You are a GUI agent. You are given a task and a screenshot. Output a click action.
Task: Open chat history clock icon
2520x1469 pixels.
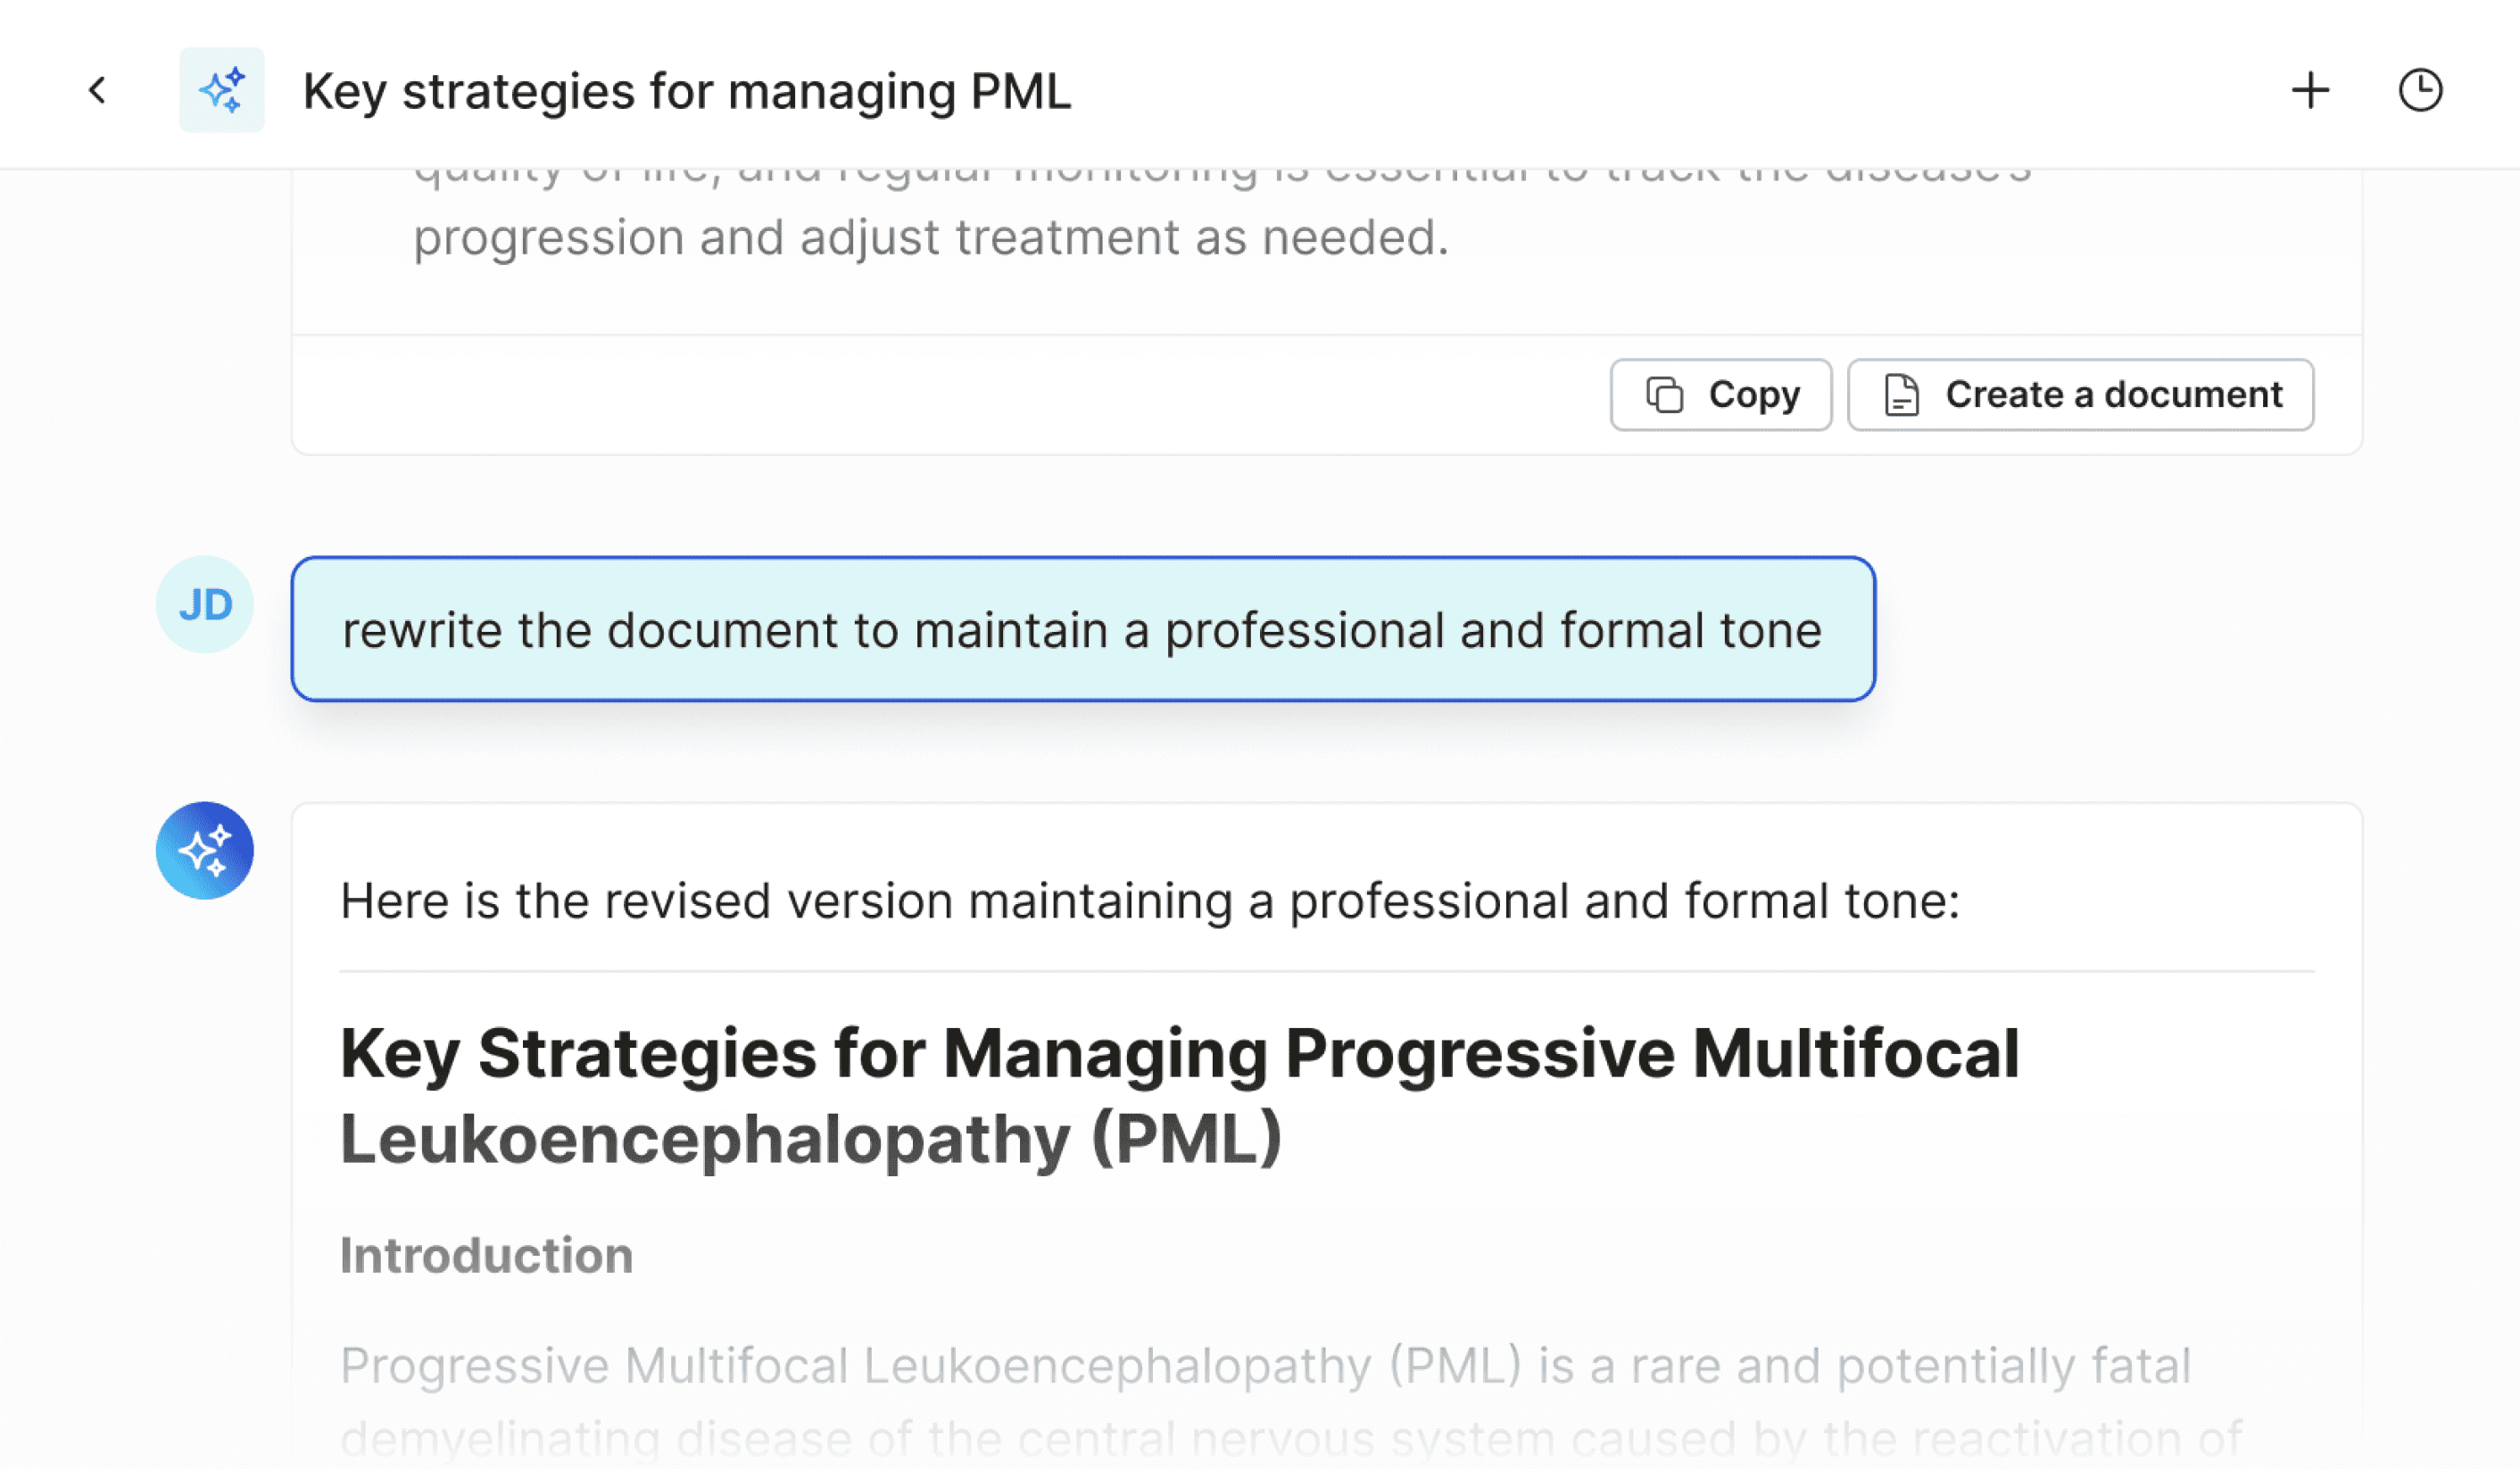pos(2420,90)
